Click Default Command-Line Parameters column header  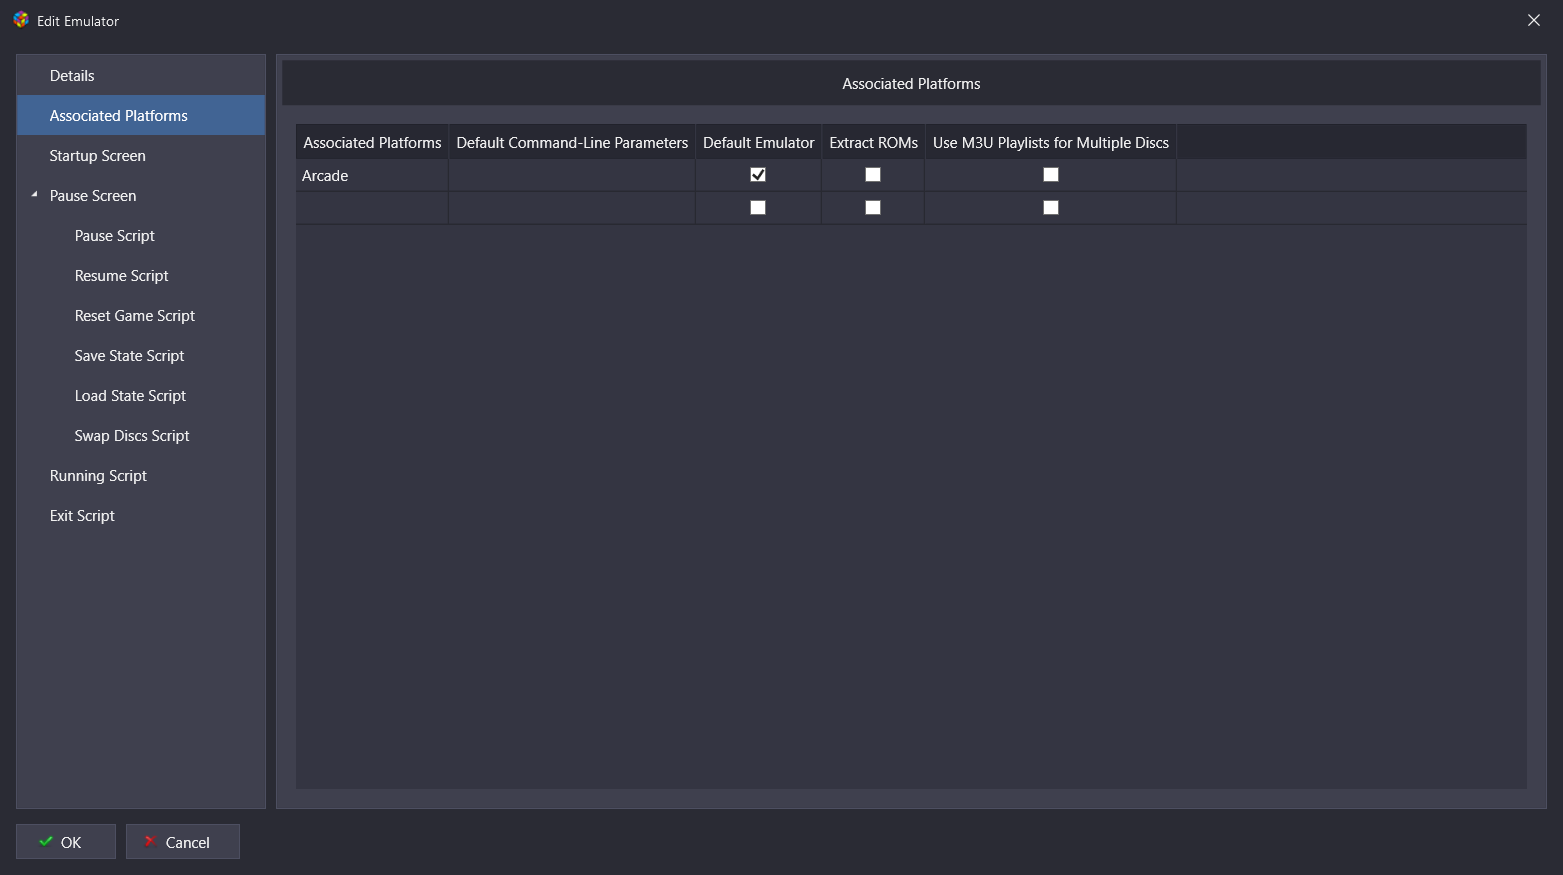pos(572,142)
